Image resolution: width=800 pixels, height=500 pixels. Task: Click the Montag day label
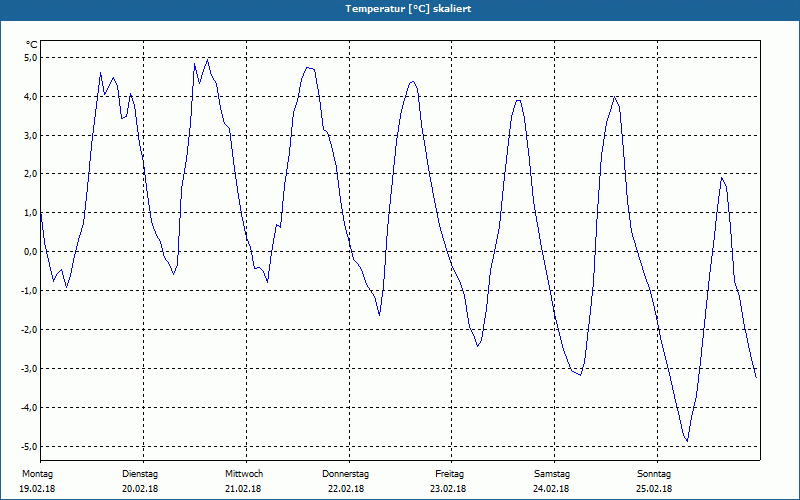click(37, 474)
